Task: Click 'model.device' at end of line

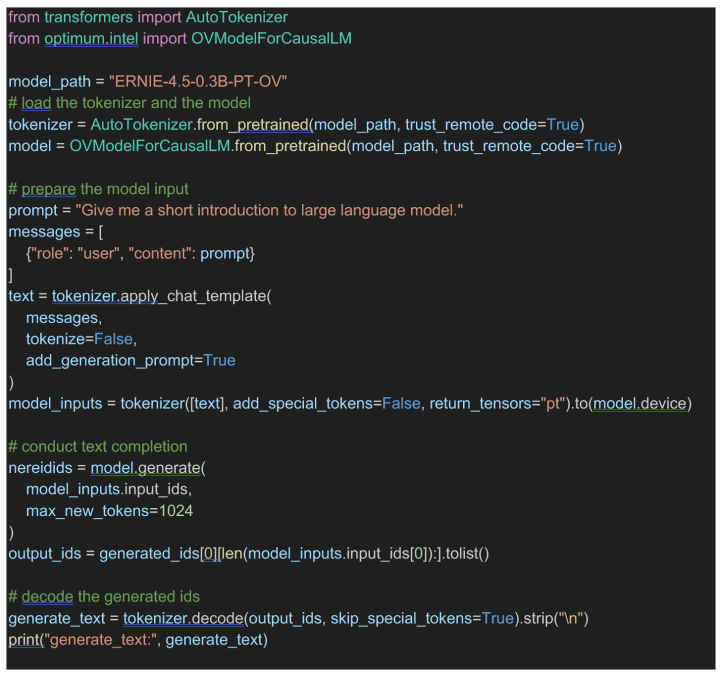Action: (639, 404)
